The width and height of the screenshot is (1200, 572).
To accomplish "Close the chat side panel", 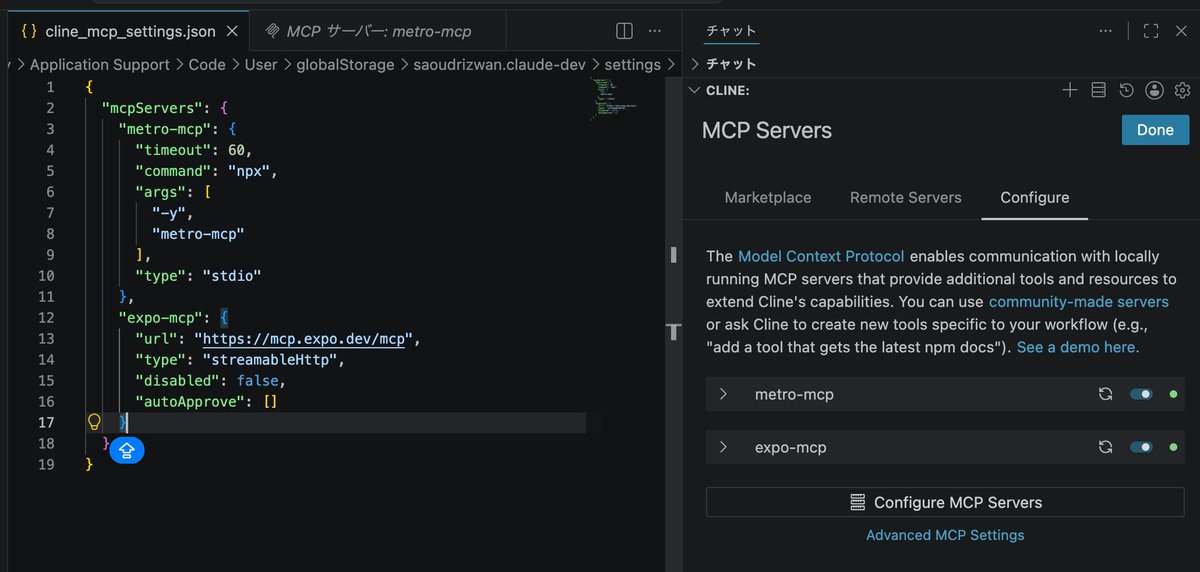I will point(1180,31).
